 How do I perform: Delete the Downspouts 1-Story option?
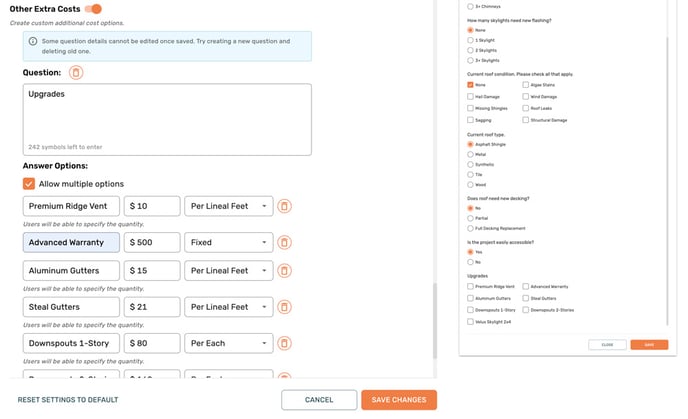point(284,343)
